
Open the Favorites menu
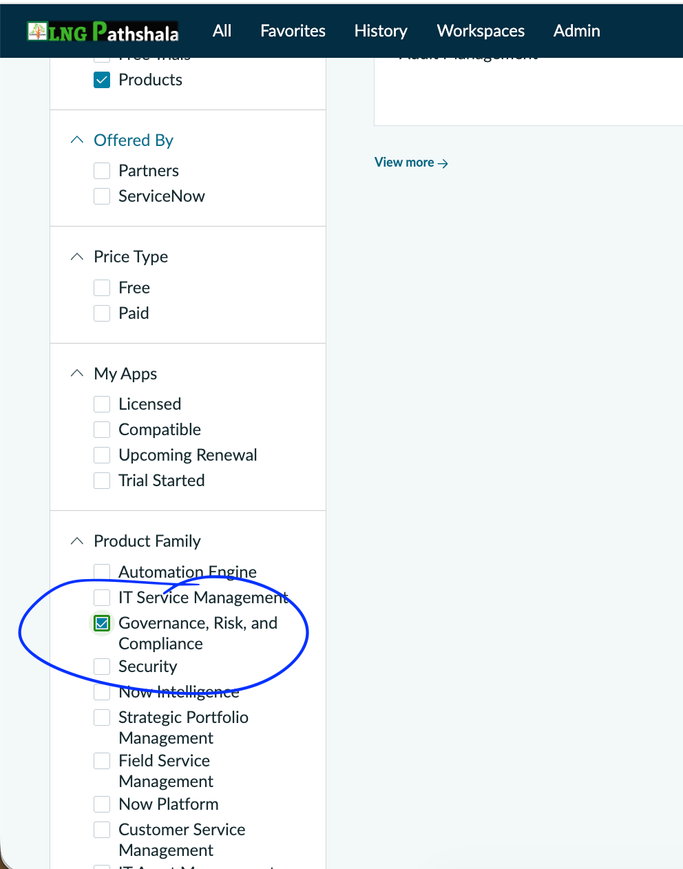coord(293,31)
